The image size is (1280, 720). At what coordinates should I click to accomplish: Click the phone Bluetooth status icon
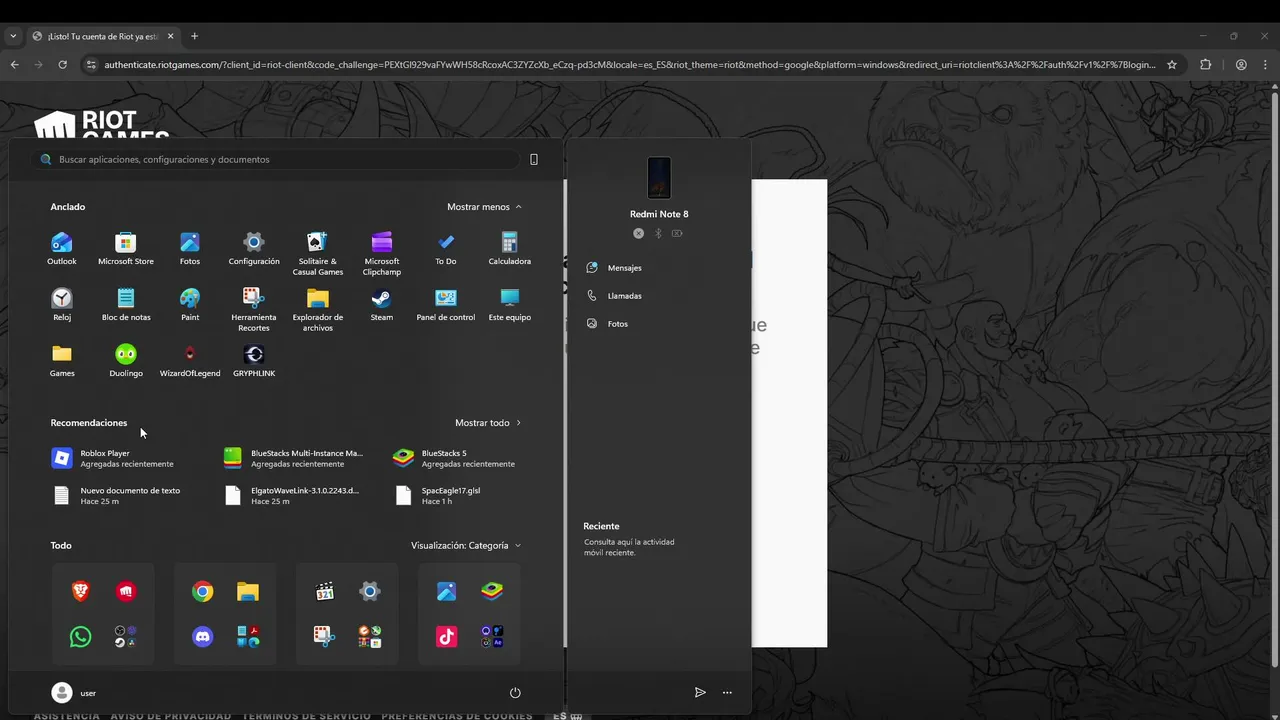tap(658, 233)
